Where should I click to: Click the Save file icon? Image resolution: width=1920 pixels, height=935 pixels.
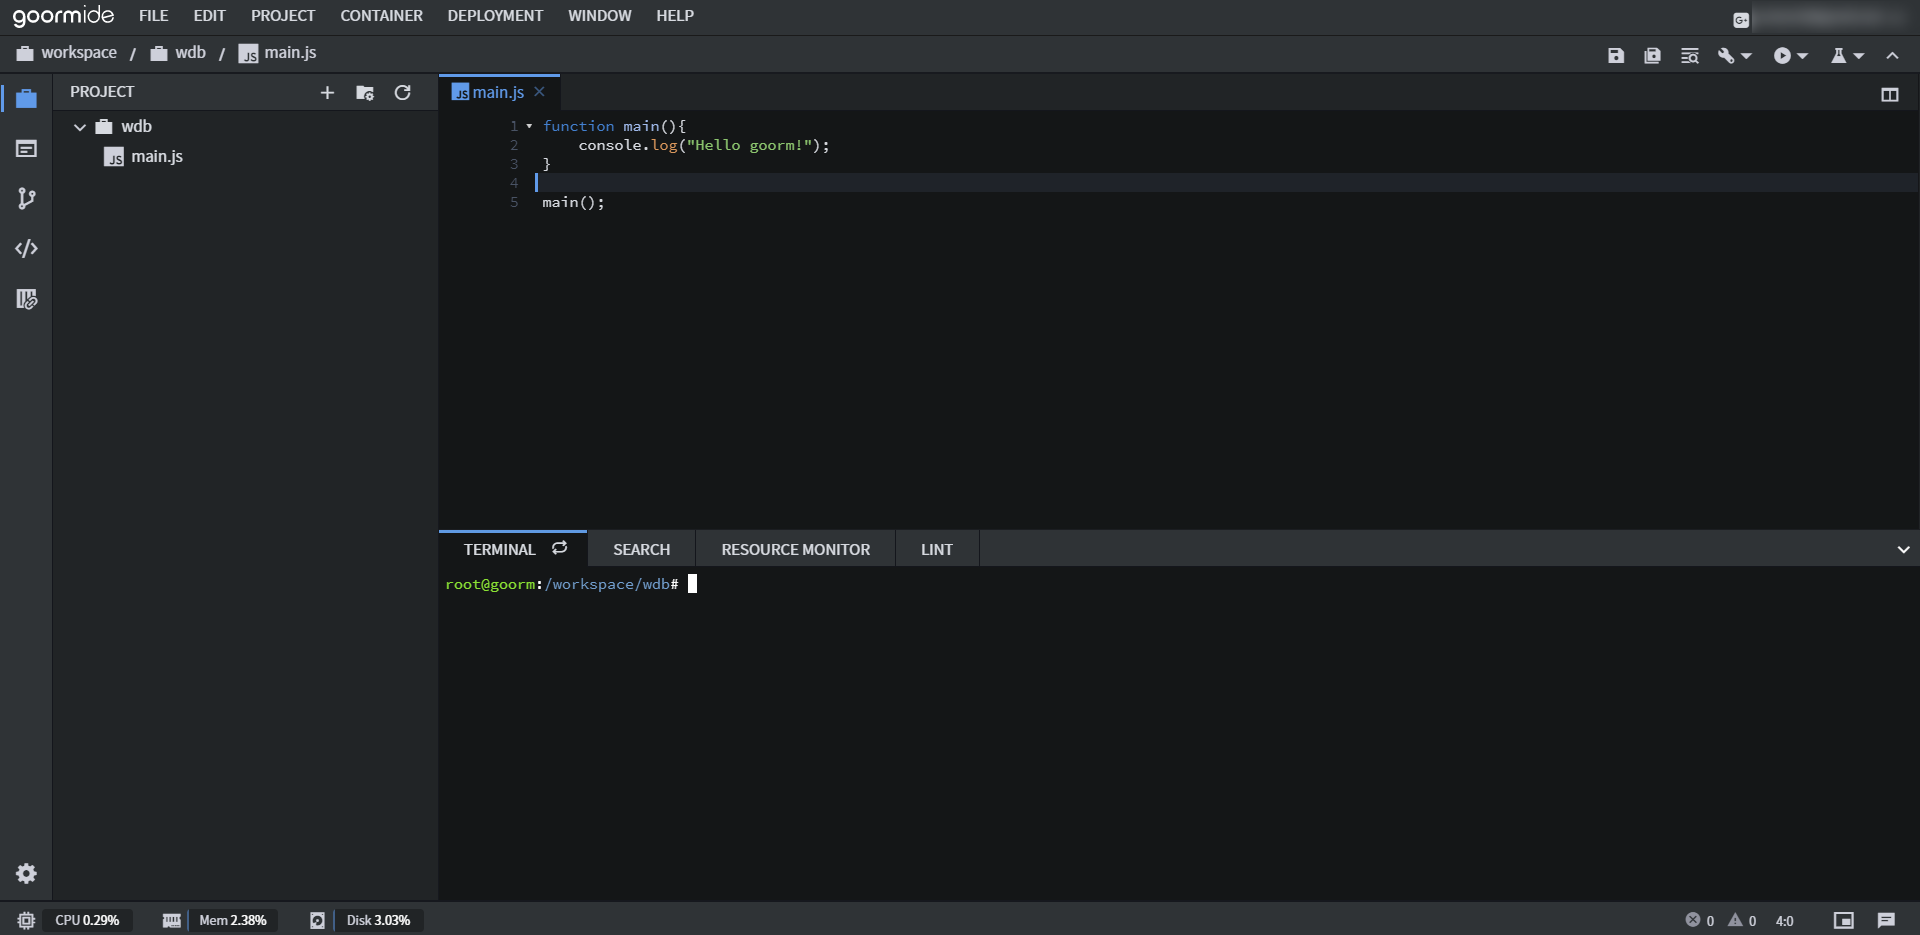pos(1616,56)
